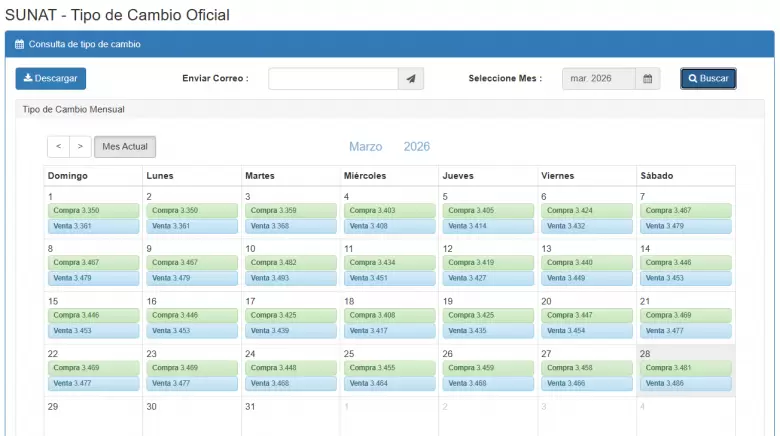This screenshot has height=436, width=780.
Task: Send email with paper plane icon
Action: (411, 79)
